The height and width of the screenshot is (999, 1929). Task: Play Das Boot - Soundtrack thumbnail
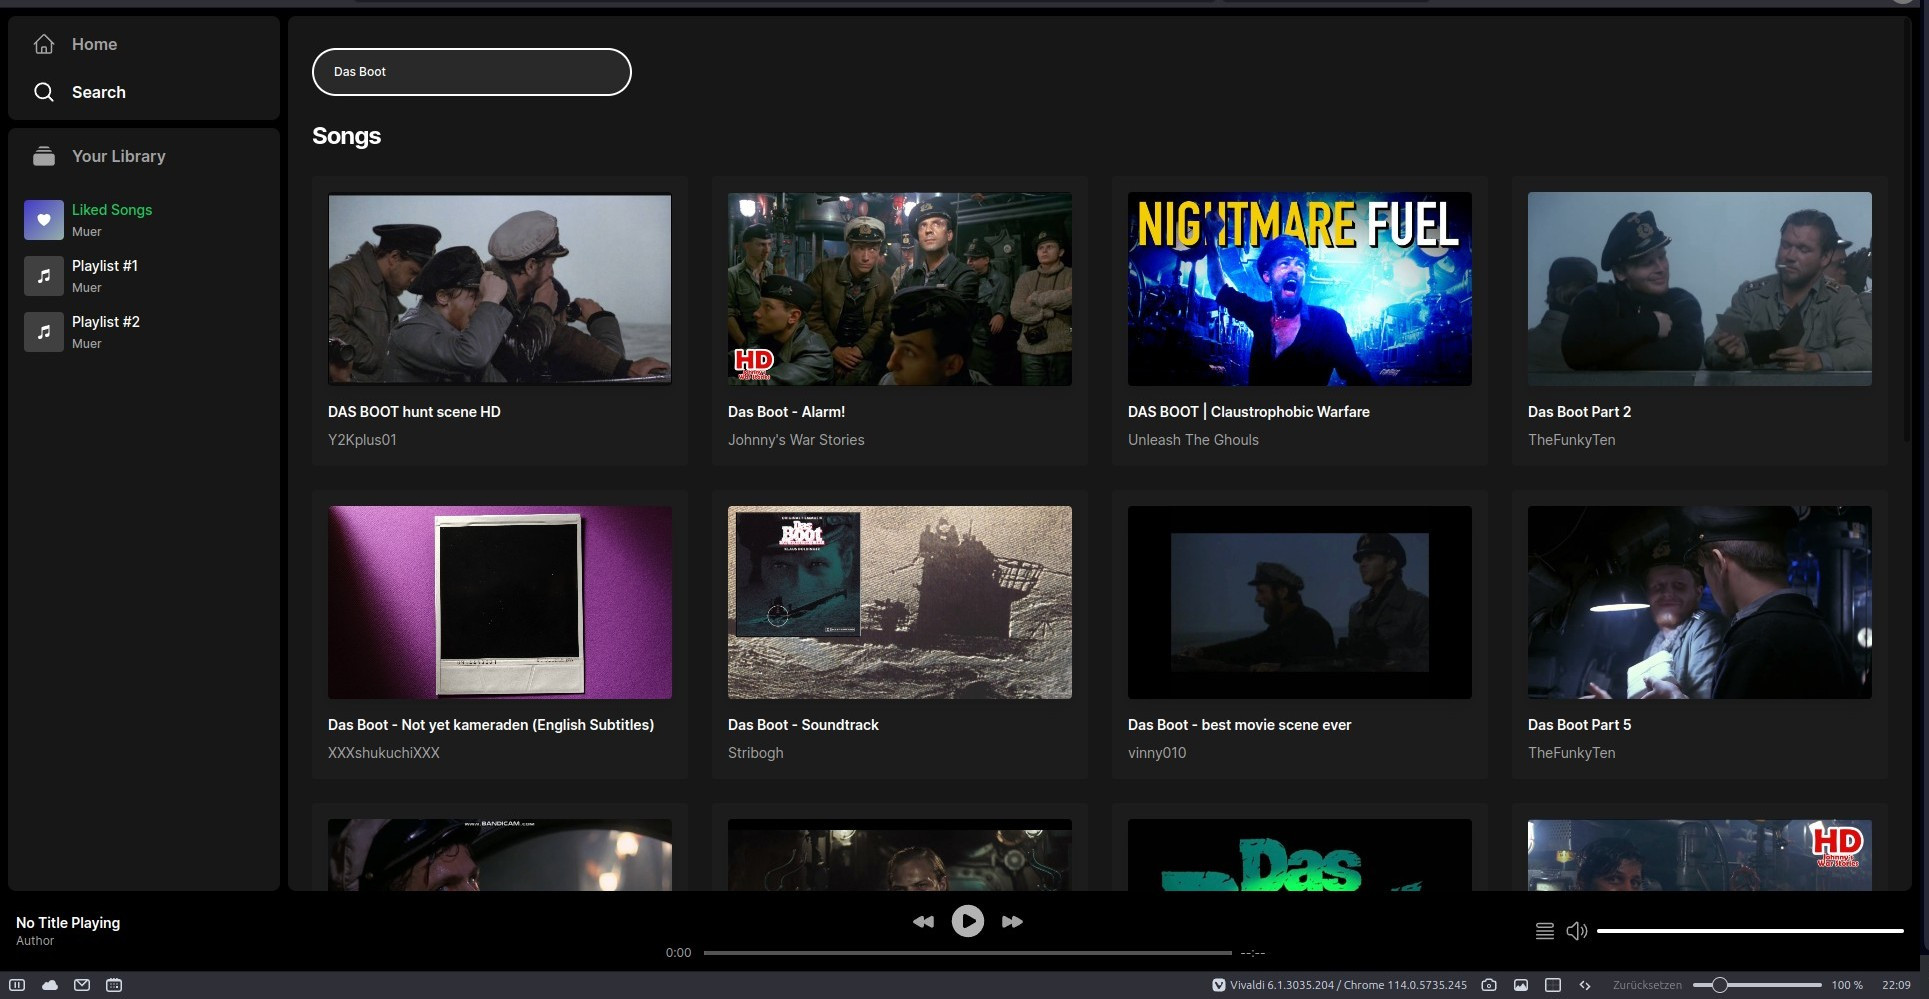coord(900,602)
